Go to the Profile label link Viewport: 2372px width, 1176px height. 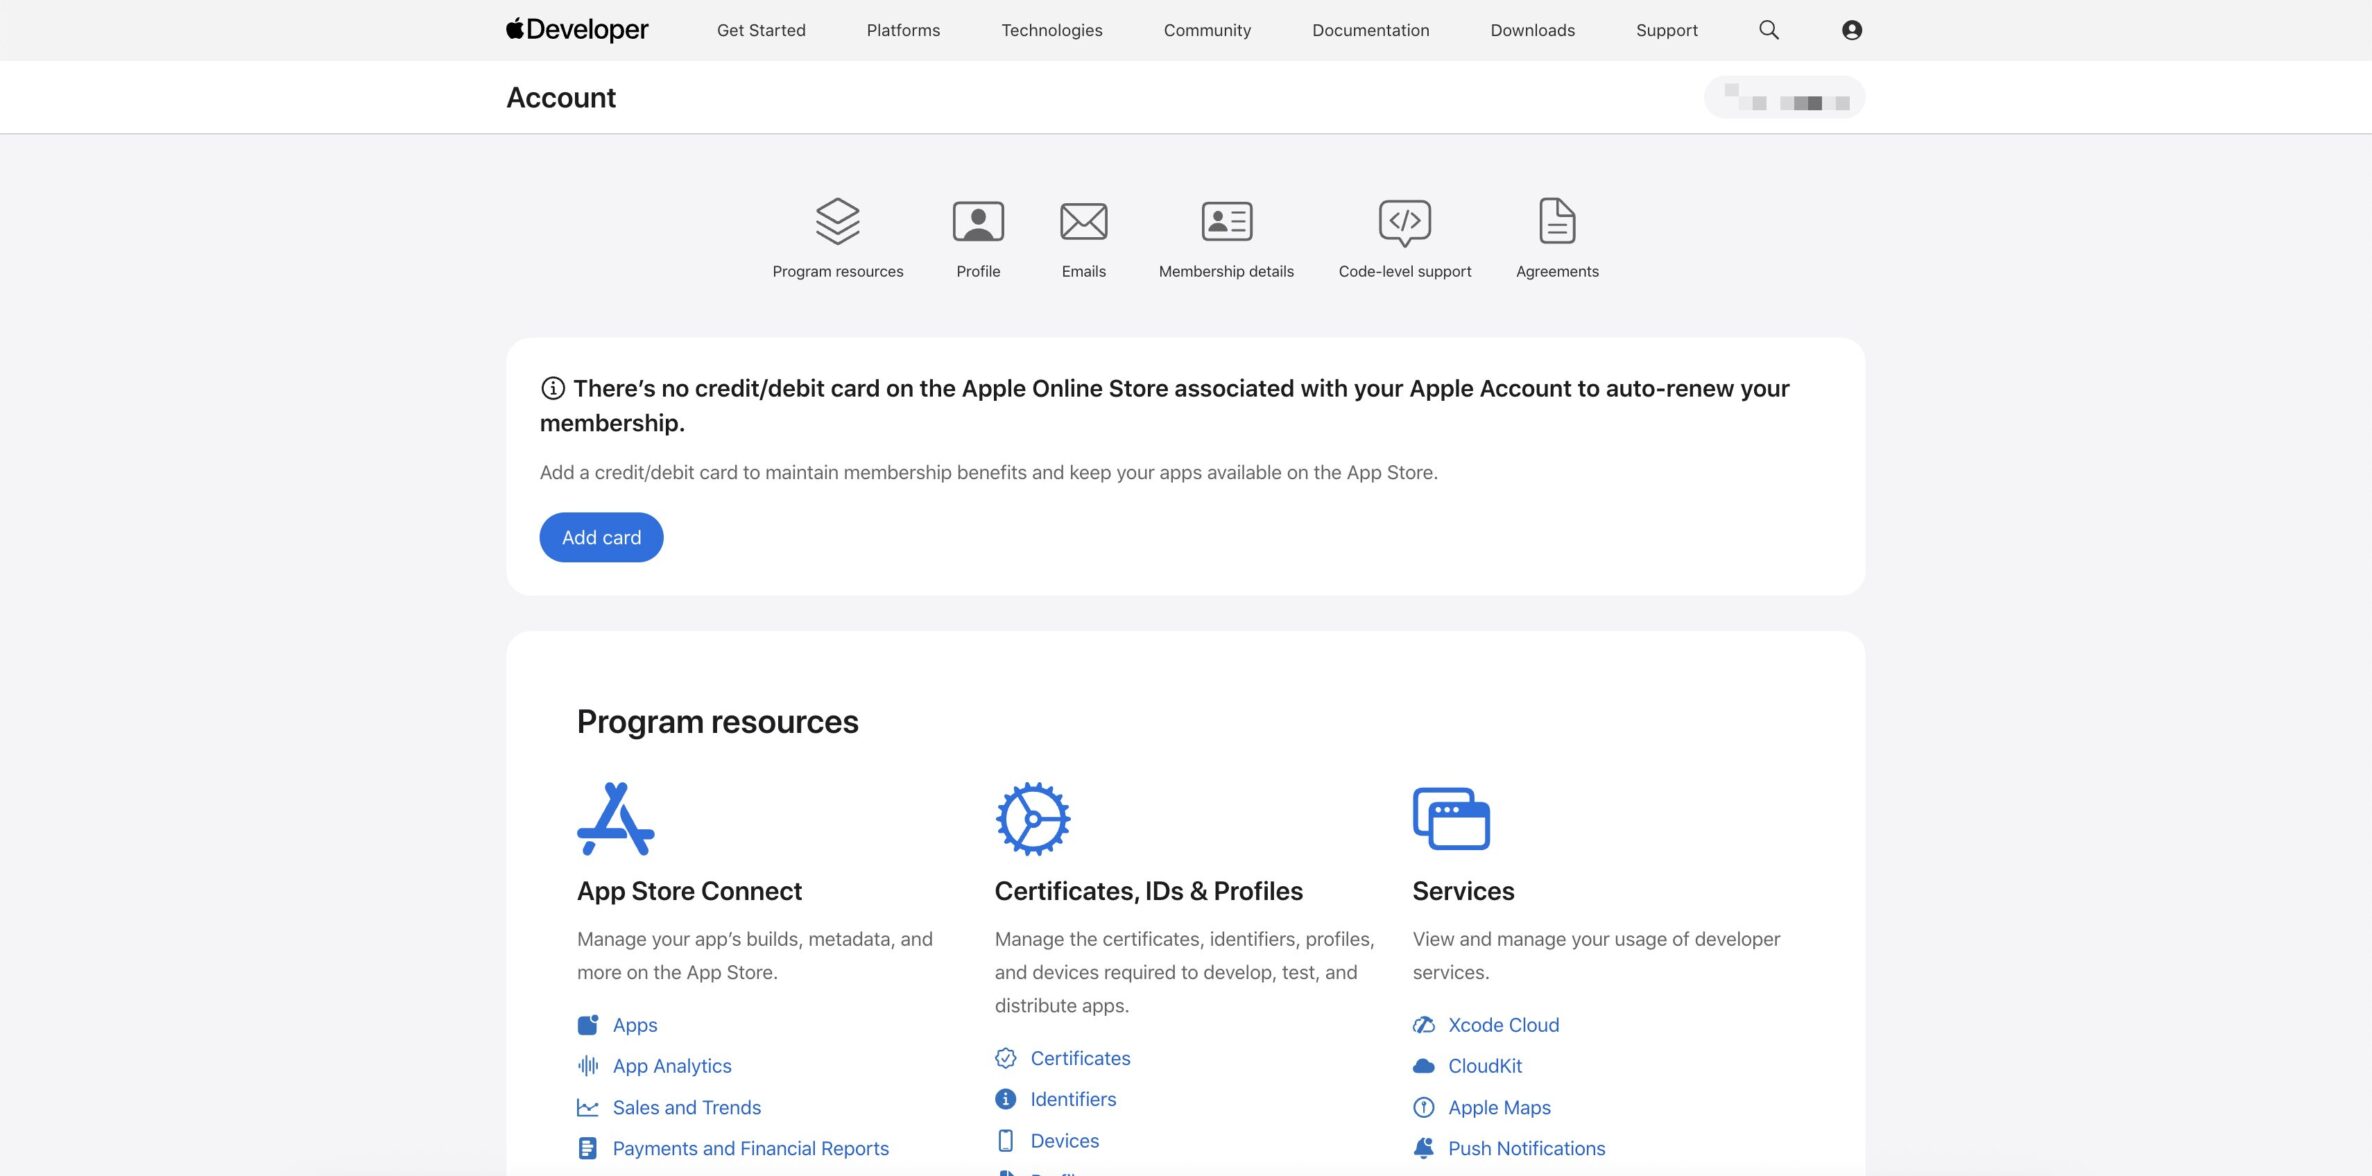coord(978,271)
